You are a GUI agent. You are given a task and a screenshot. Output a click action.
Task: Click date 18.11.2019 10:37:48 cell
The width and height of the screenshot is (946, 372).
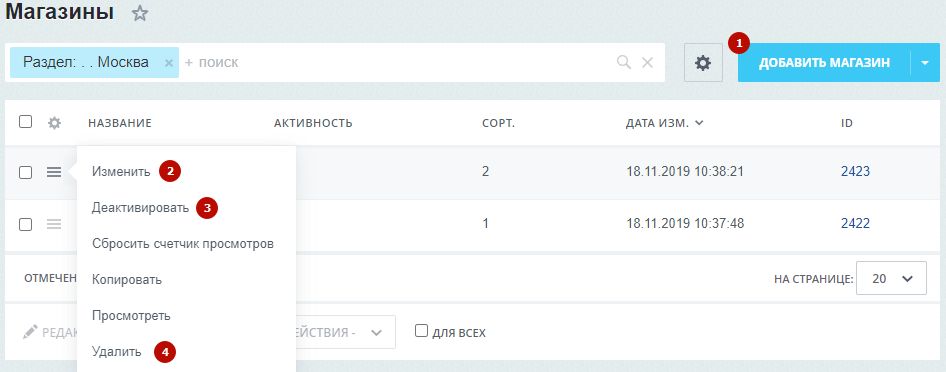pyautogui.click(x=685, y=224)
